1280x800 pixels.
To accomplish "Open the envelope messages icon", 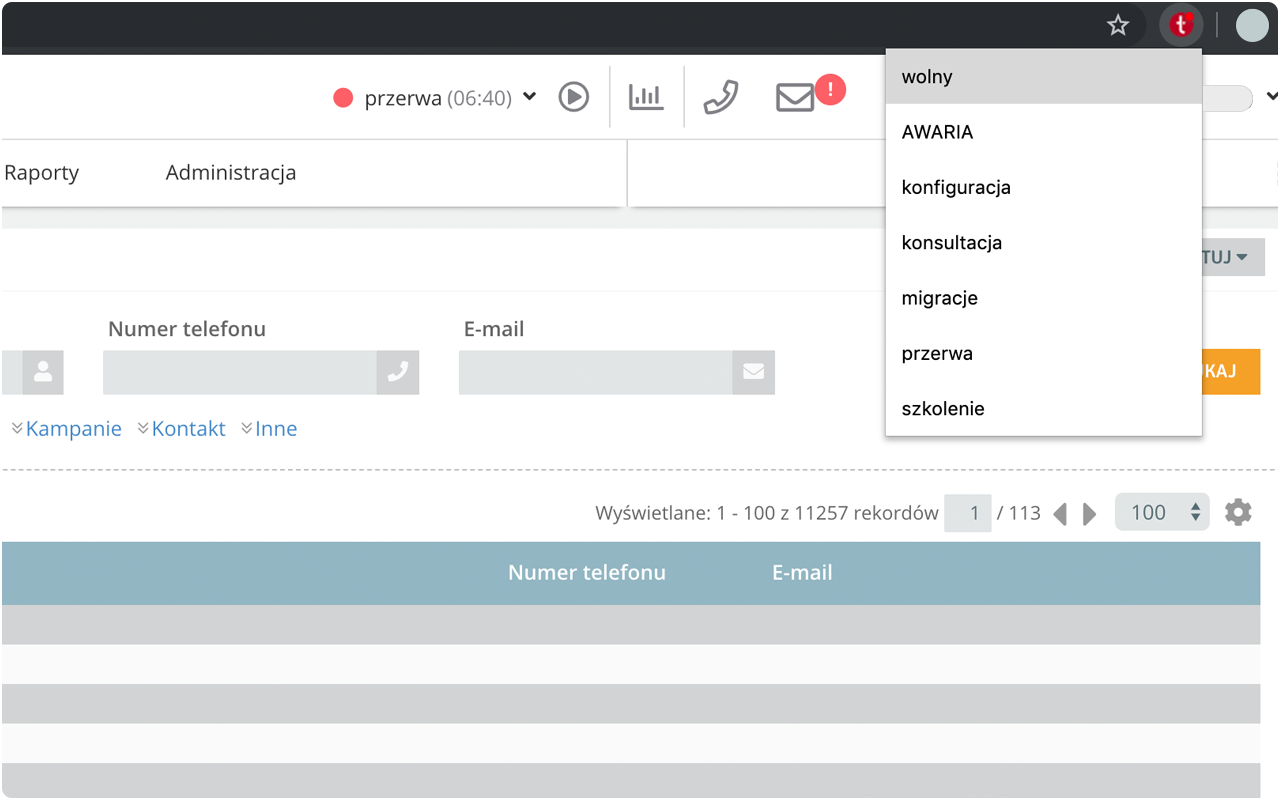I will point(795,98).
